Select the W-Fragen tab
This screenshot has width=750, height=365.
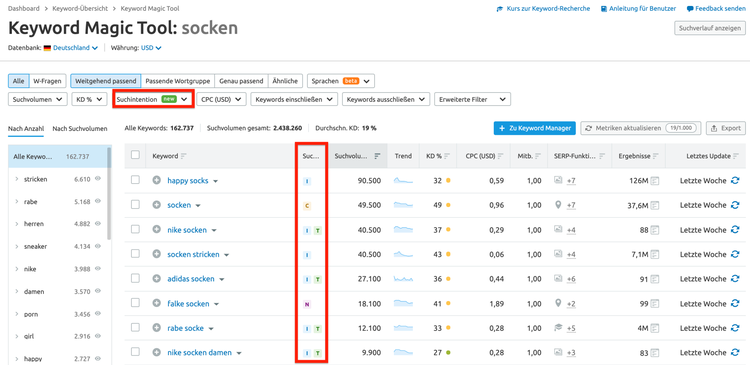47,81
